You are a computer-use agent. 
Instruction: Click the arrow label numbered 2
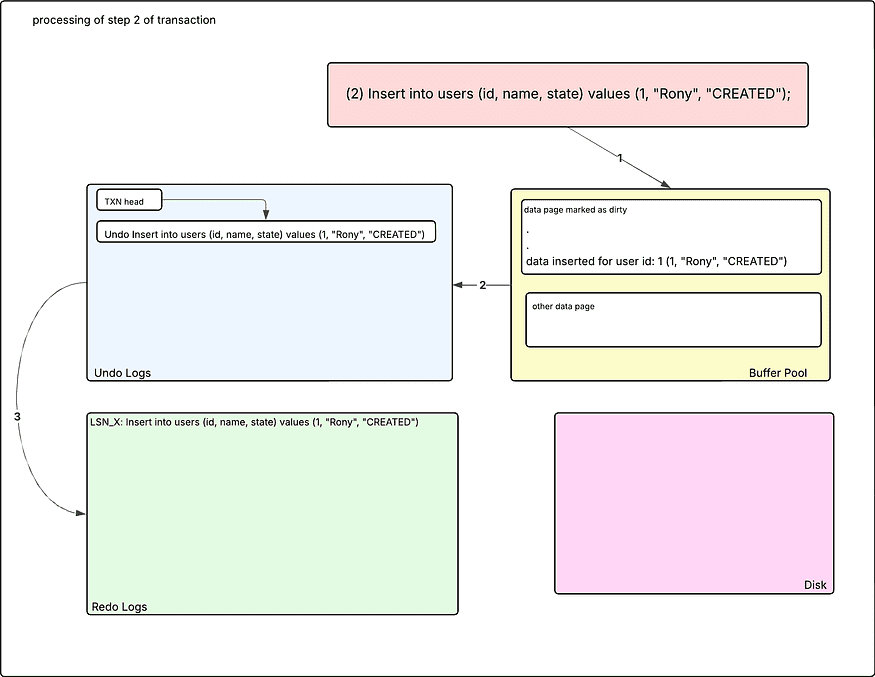[x=482, y=285]
